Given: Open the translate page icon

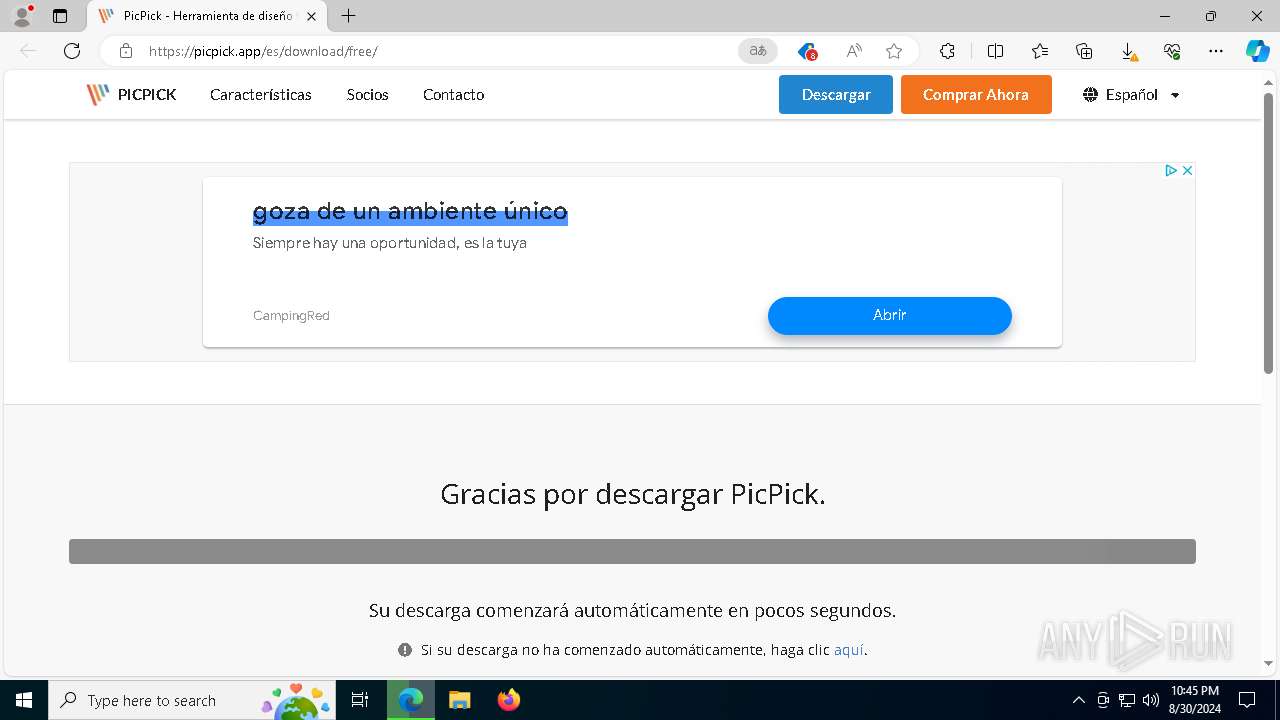Looking at the screenshot, I should tap(758, 51).
